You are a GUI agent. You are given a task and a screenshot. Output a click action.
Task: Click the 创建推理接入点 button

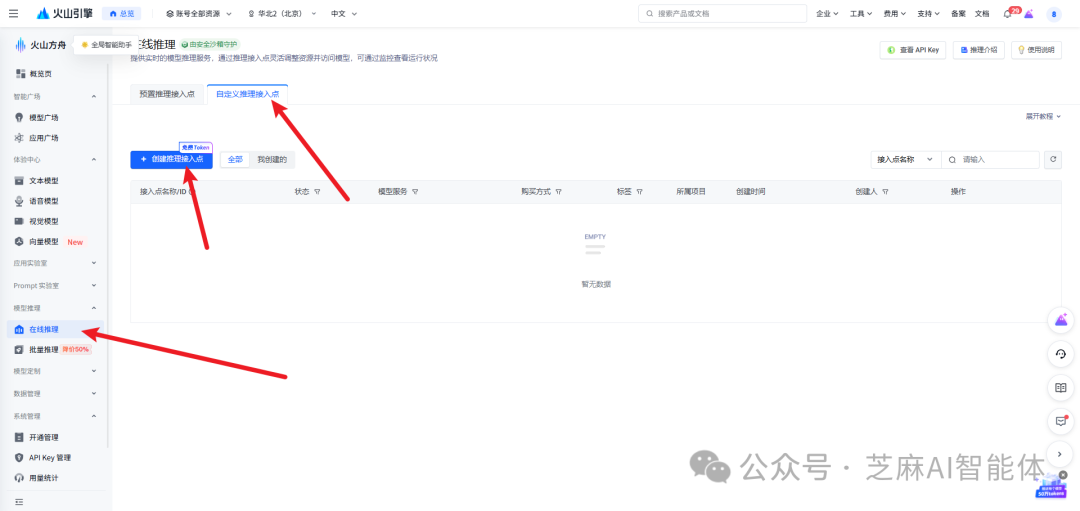click(172, 159)
